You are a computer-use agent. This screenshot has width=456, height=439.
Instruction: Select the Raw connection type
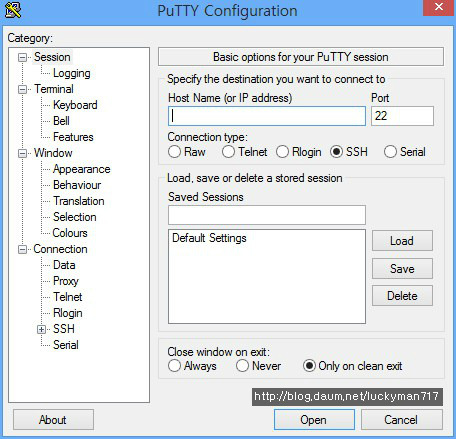pos(174,152)
